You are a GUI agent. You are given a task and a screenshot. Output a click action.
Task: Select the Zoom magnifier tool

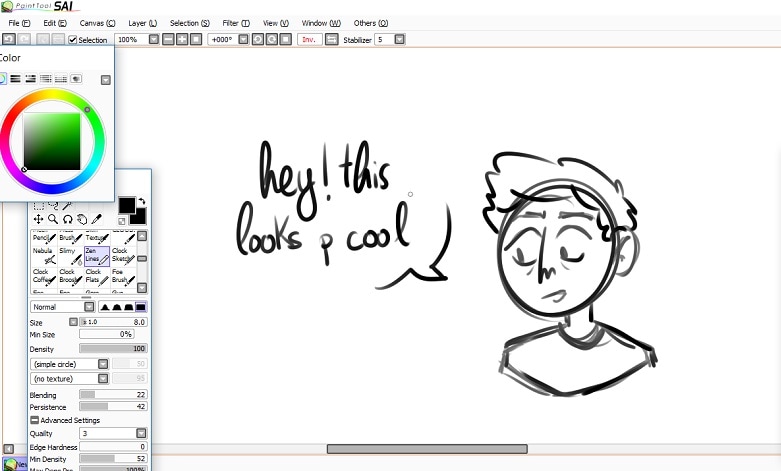(x=53, y=219)
